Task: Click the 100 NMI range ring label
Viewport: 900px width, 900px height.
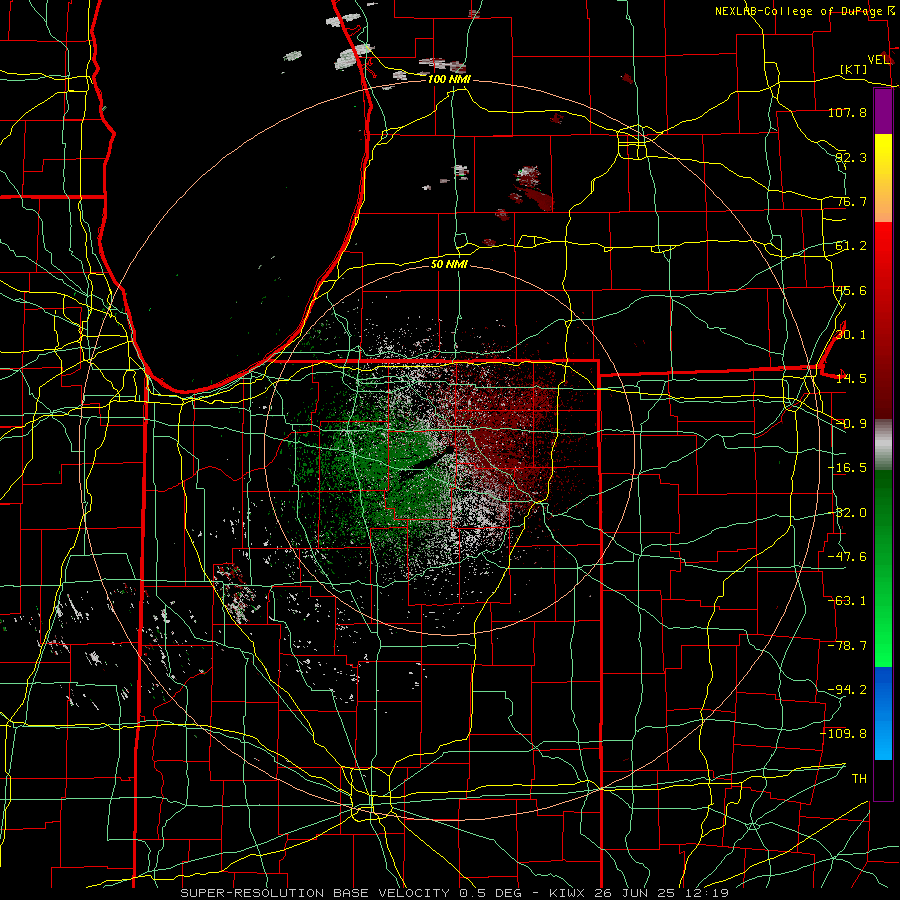Action: 449,79
